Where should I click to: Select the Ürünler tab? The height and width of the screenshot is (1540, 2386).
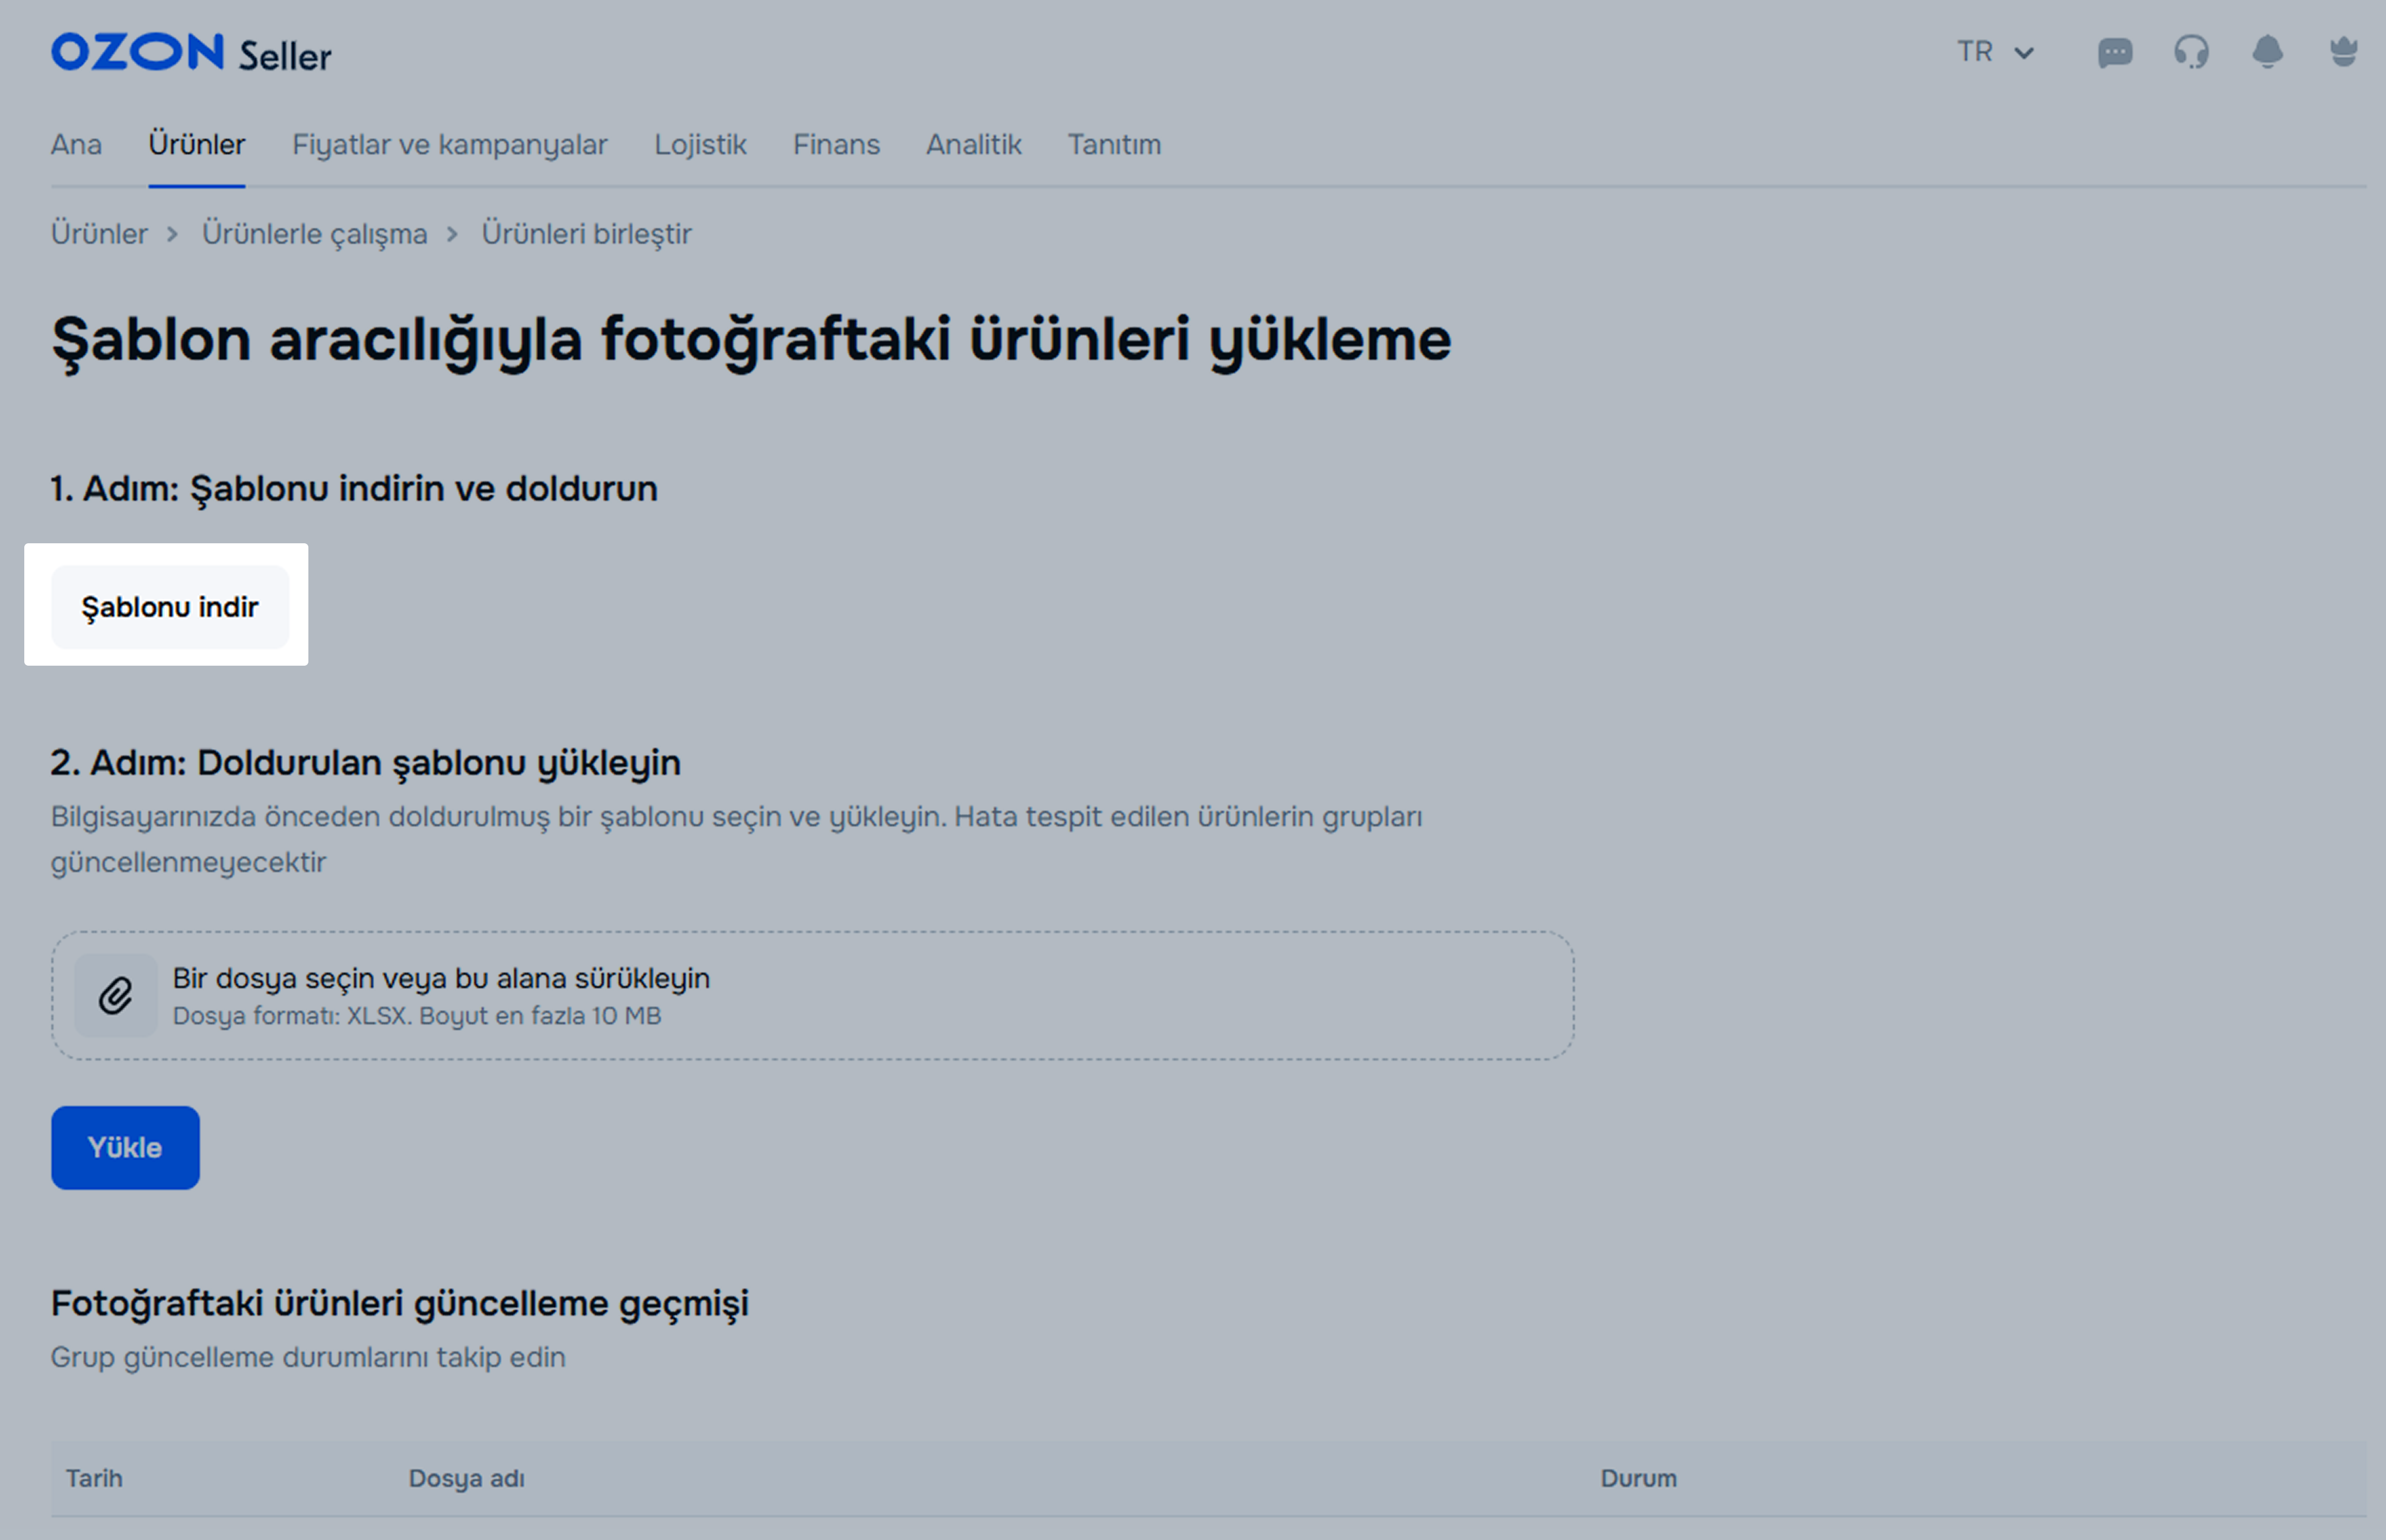[196, 145]
